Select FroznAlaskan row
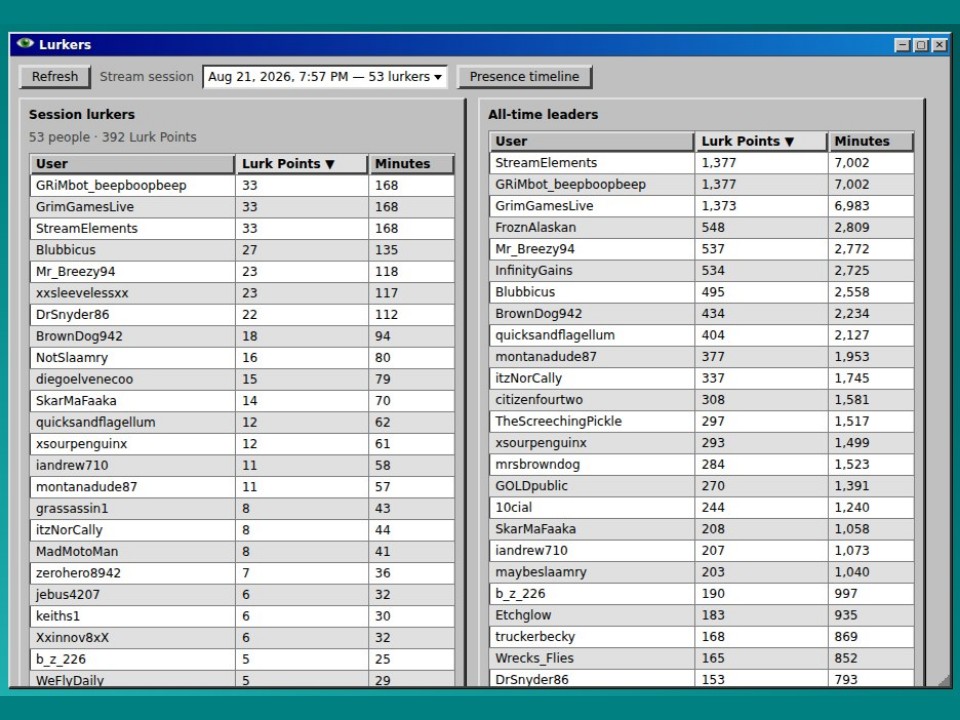960x720 pixels. pos(702,227)
